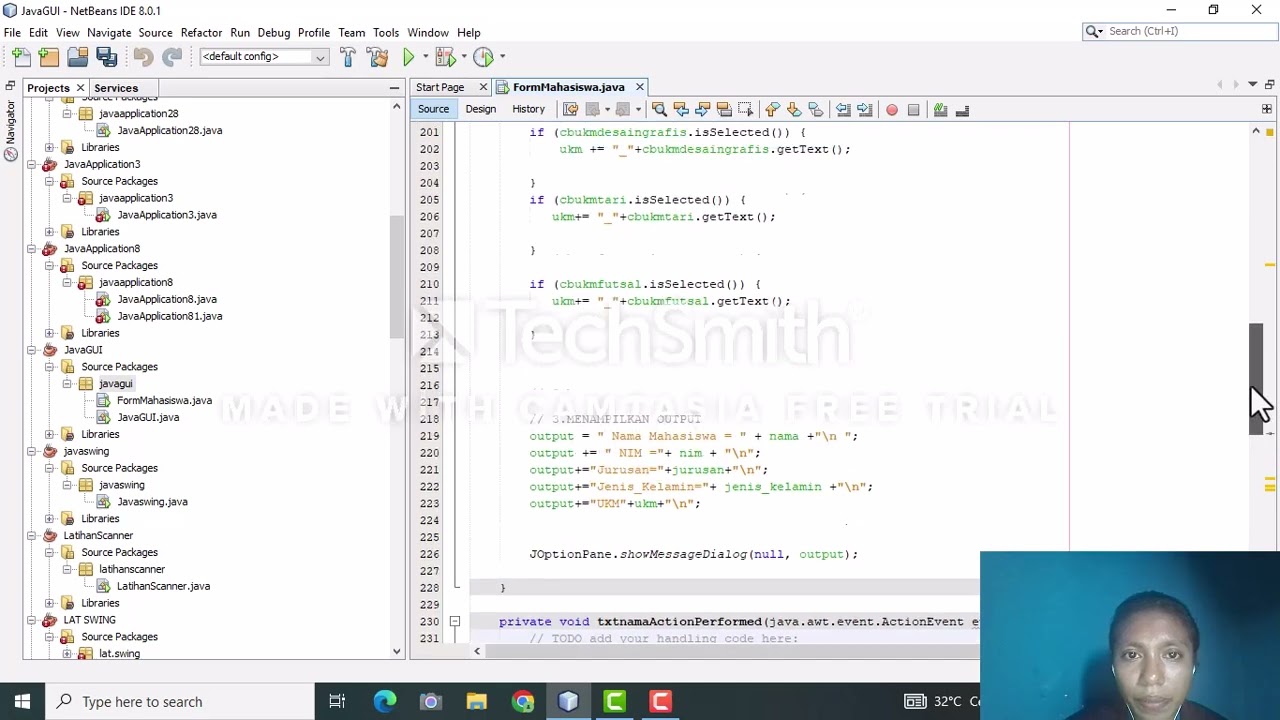Switch to the Services tab
The image size is (1280, 720).
click(x=116, y=88)
